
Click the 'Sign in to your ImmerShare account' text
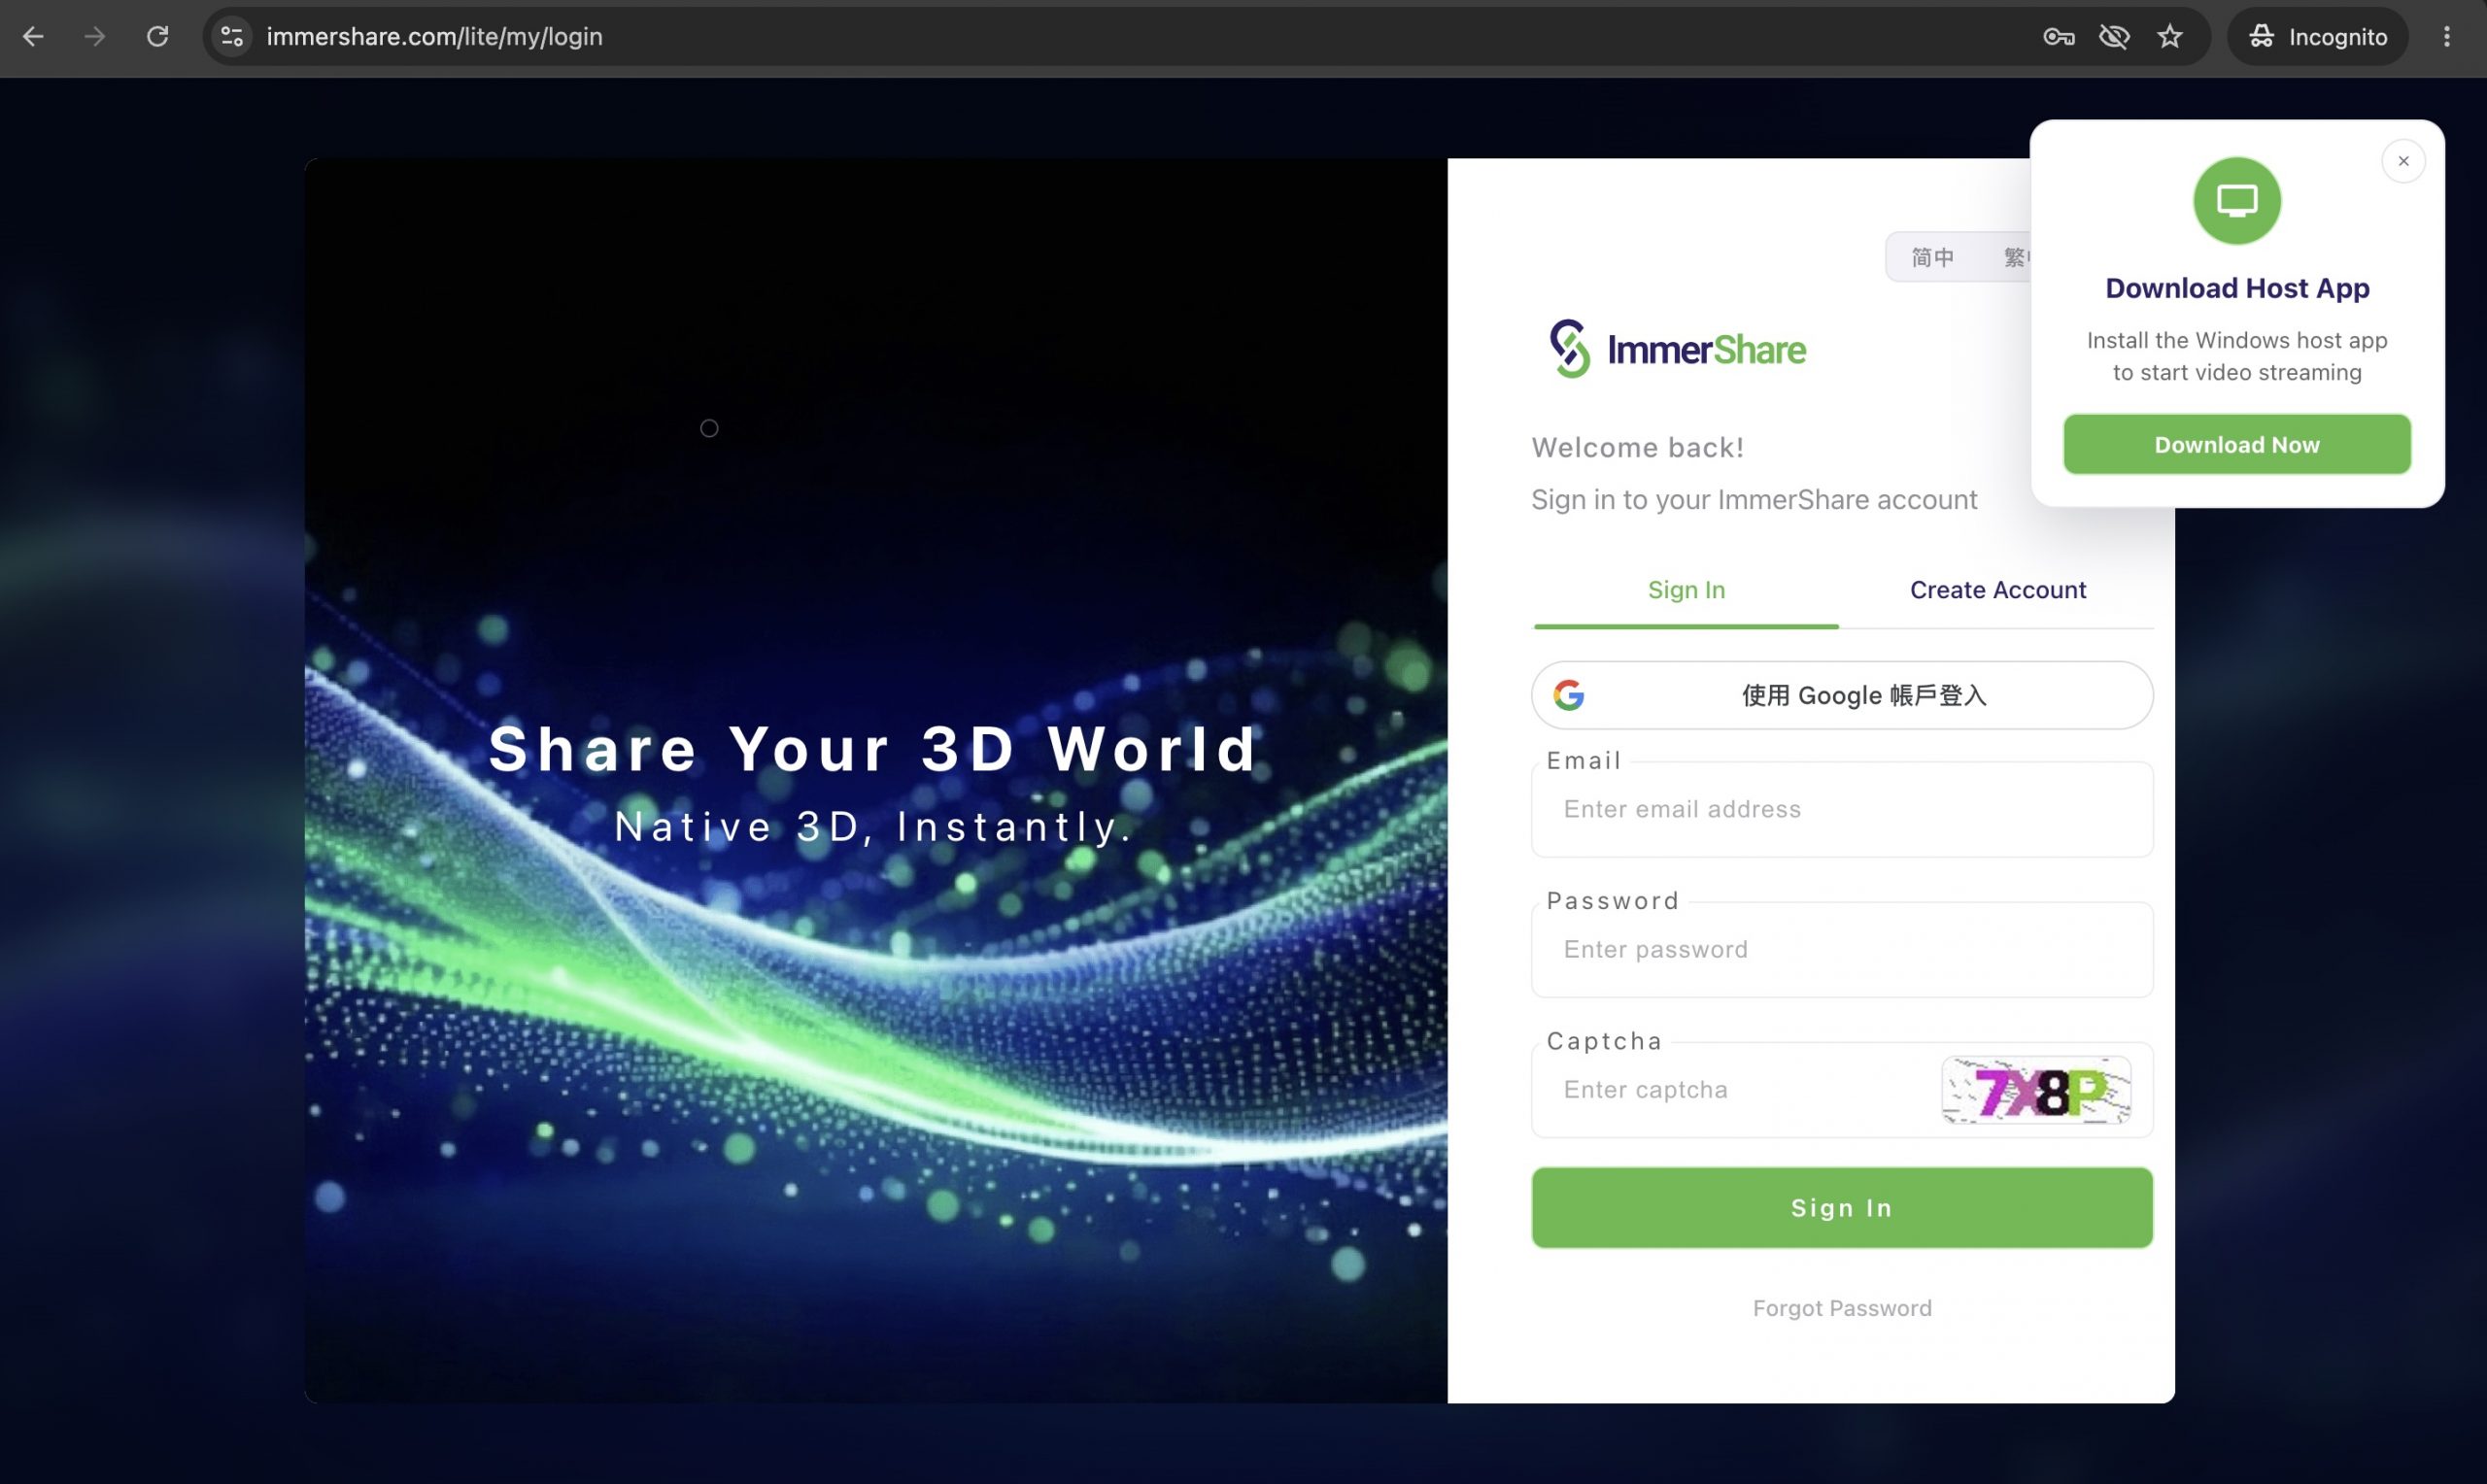coord(1754,499)
